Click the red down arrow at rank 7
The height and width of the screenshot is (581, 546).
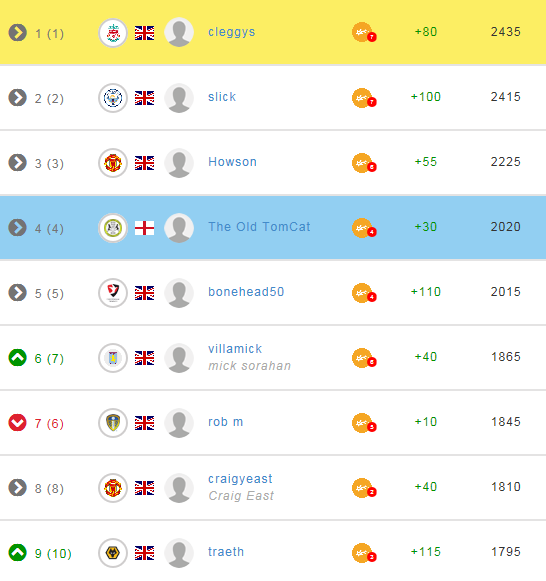pos(17,422)
